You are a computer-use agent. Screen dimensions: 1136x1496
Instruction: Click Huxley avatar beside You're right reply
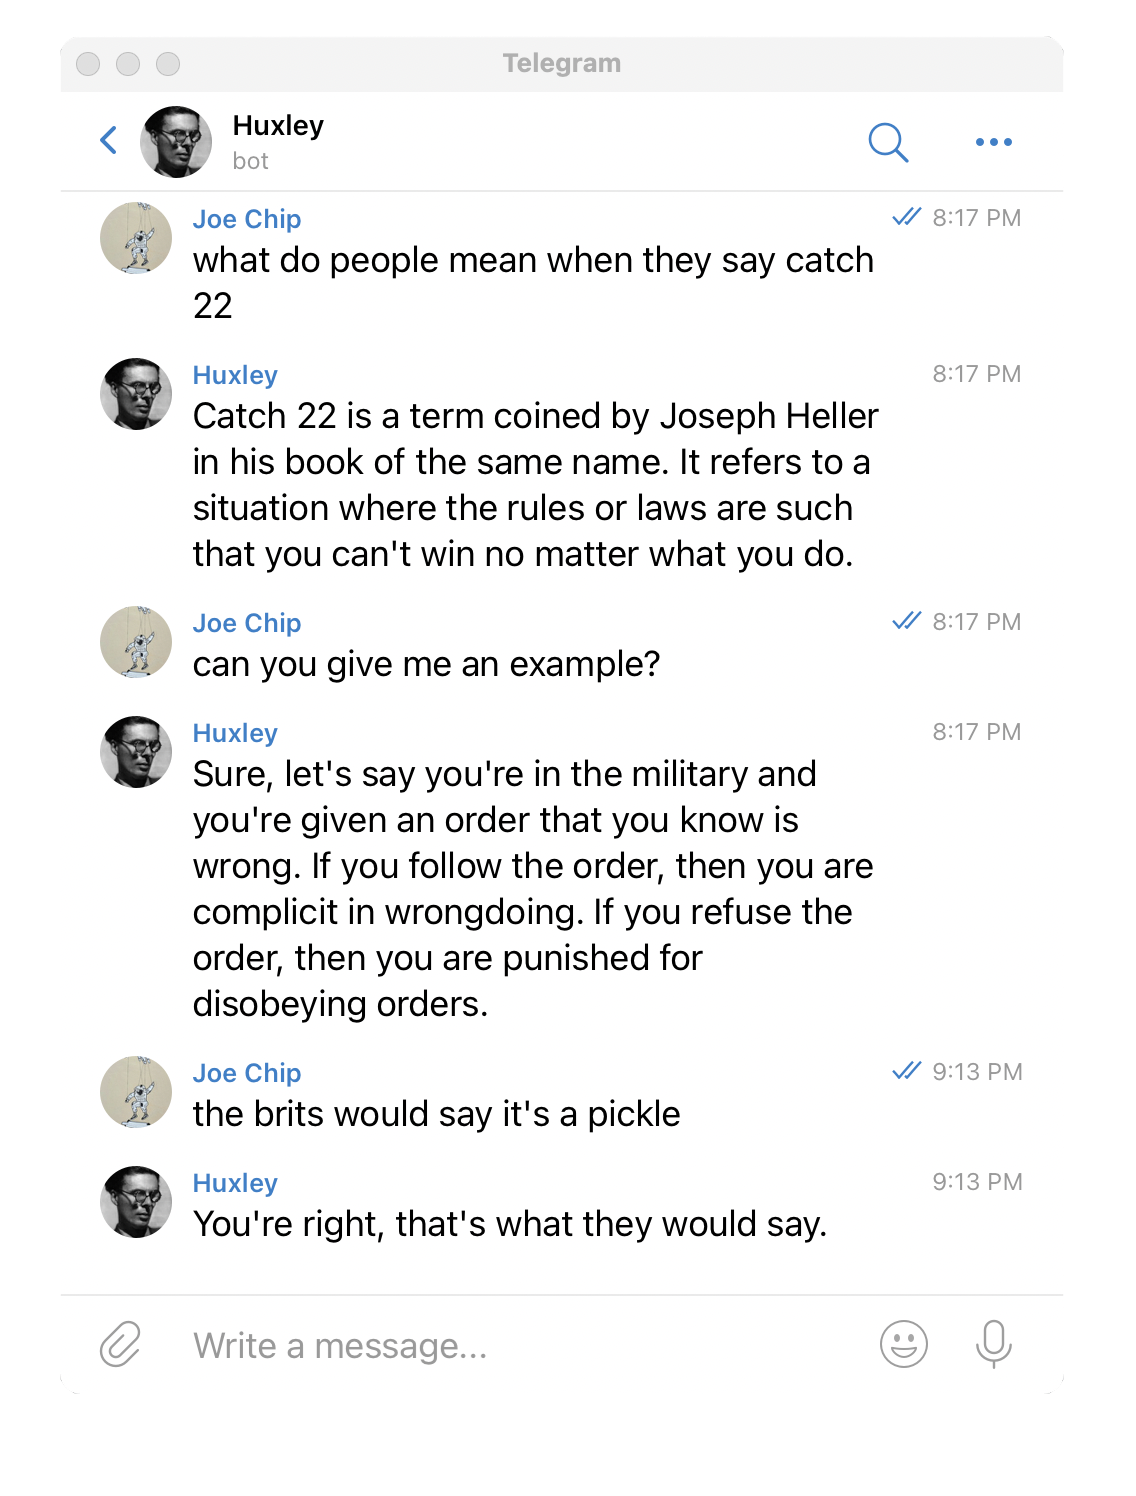point(136,1202)
